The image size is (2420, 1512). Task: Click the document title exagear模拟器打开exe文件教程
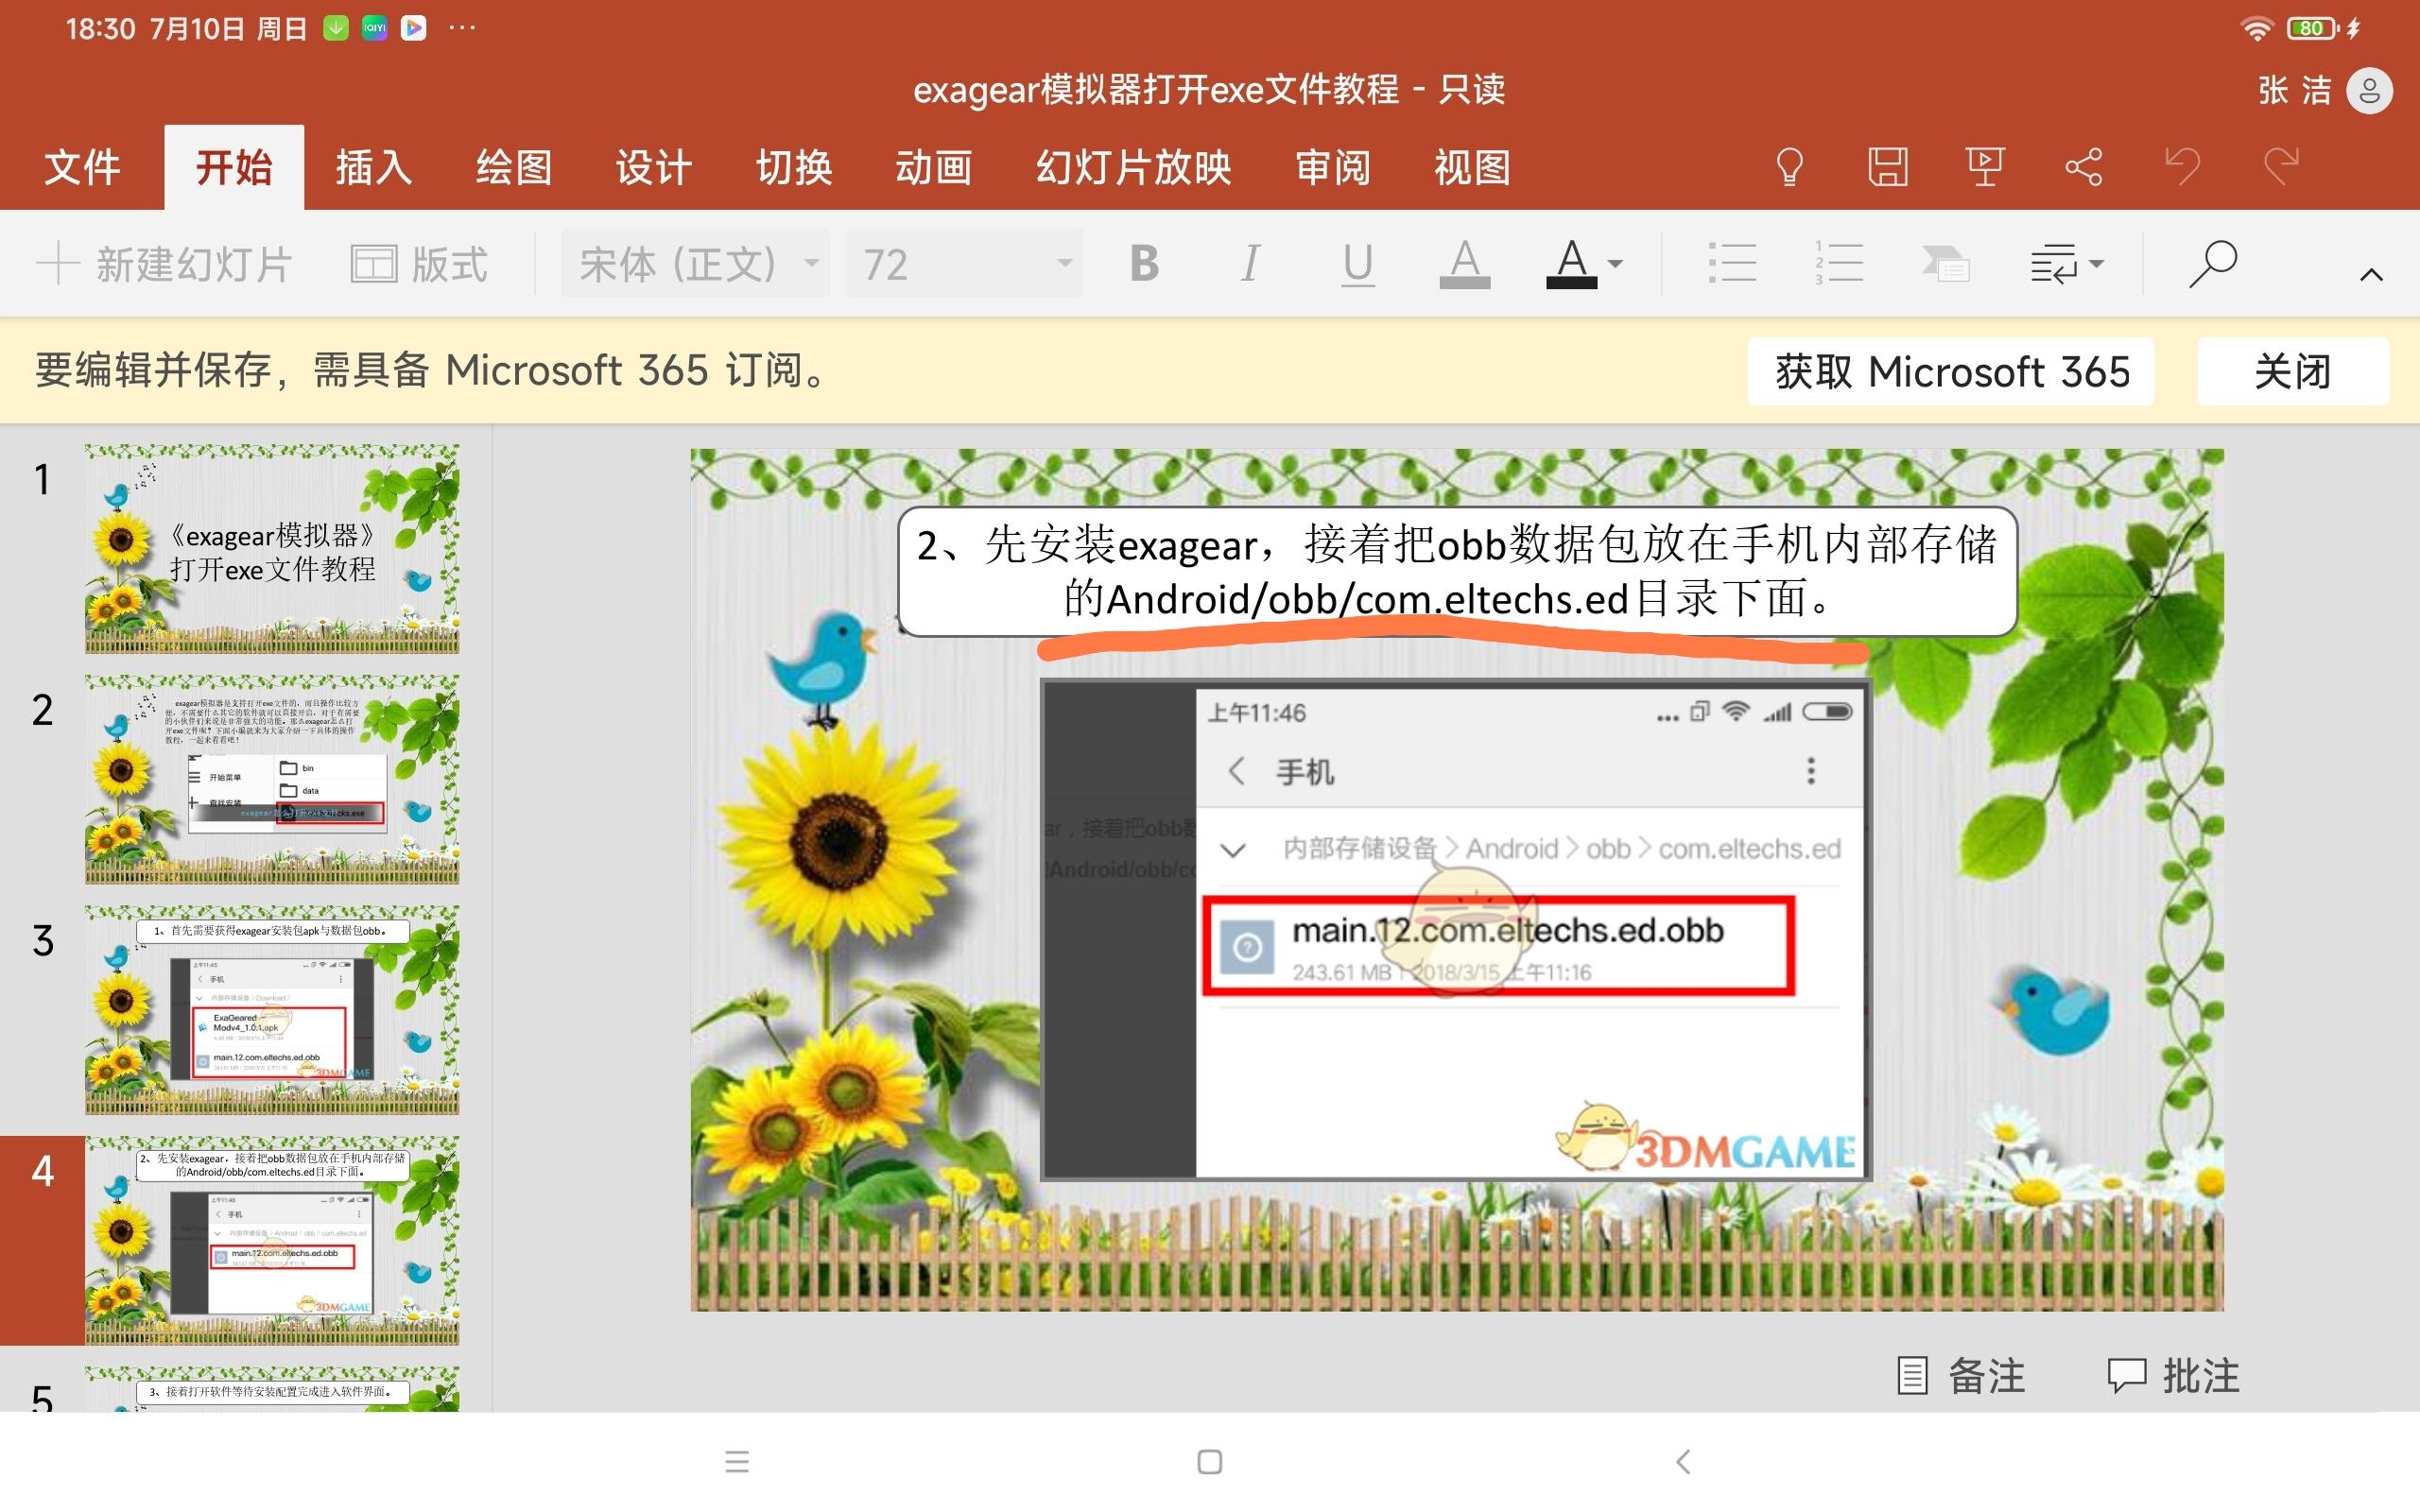[x=1156, y=90]
